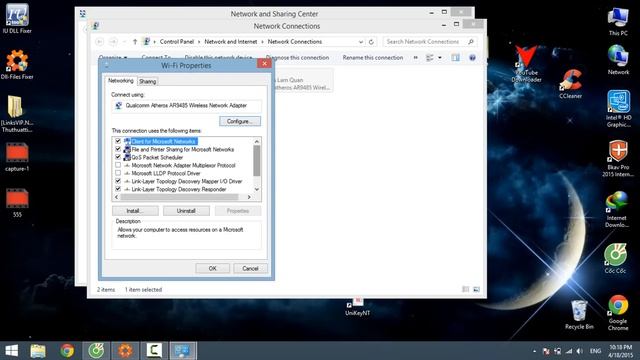Refresh the Network Connections address bar
The height and width of the screenshot is (360, 640).
[371, 42]
